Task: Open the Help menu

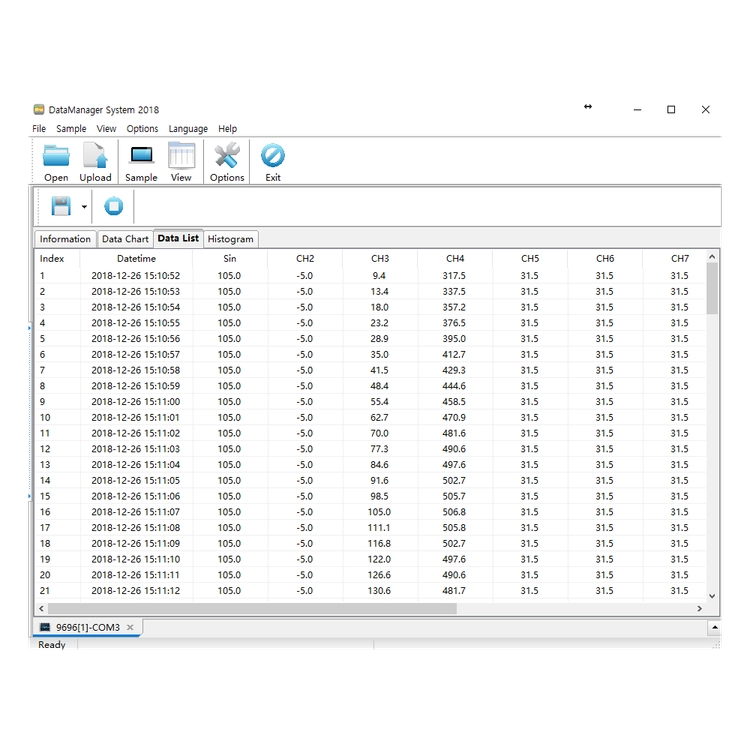Action: coord(228,129)
